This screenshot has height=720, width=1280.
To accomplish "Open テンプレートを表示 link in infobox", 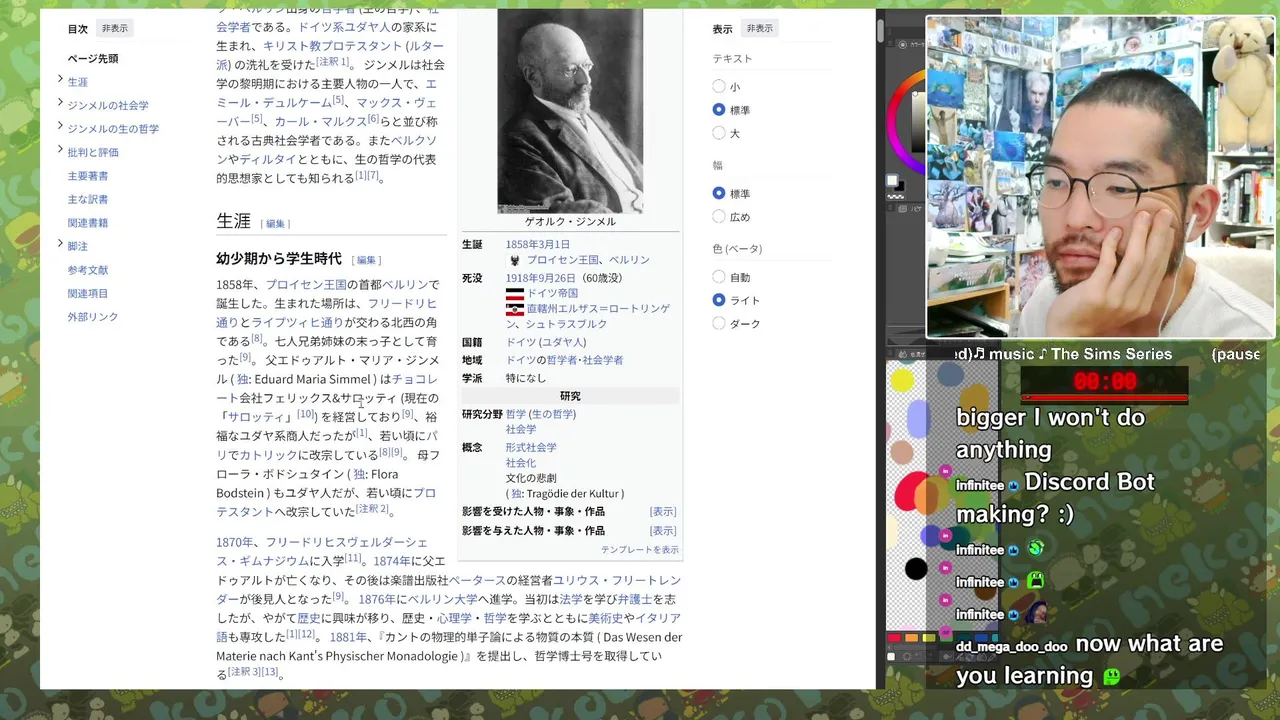I will 639,550.
